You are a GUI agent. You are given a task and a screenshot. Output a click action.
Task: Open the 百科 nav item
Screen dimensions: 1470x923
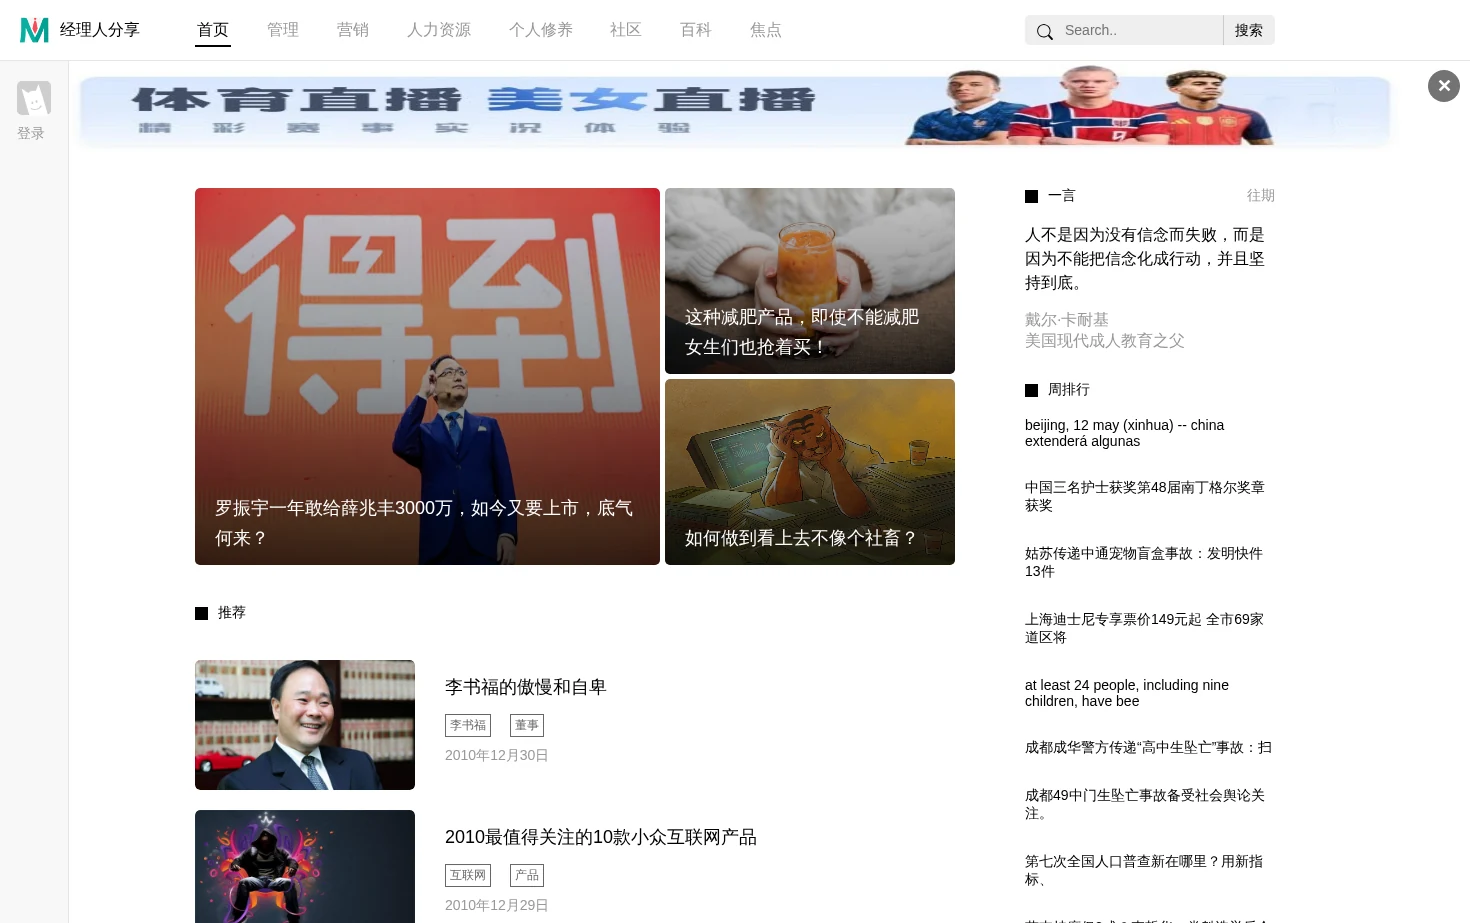pyautogui.click(x=696, y=30)
